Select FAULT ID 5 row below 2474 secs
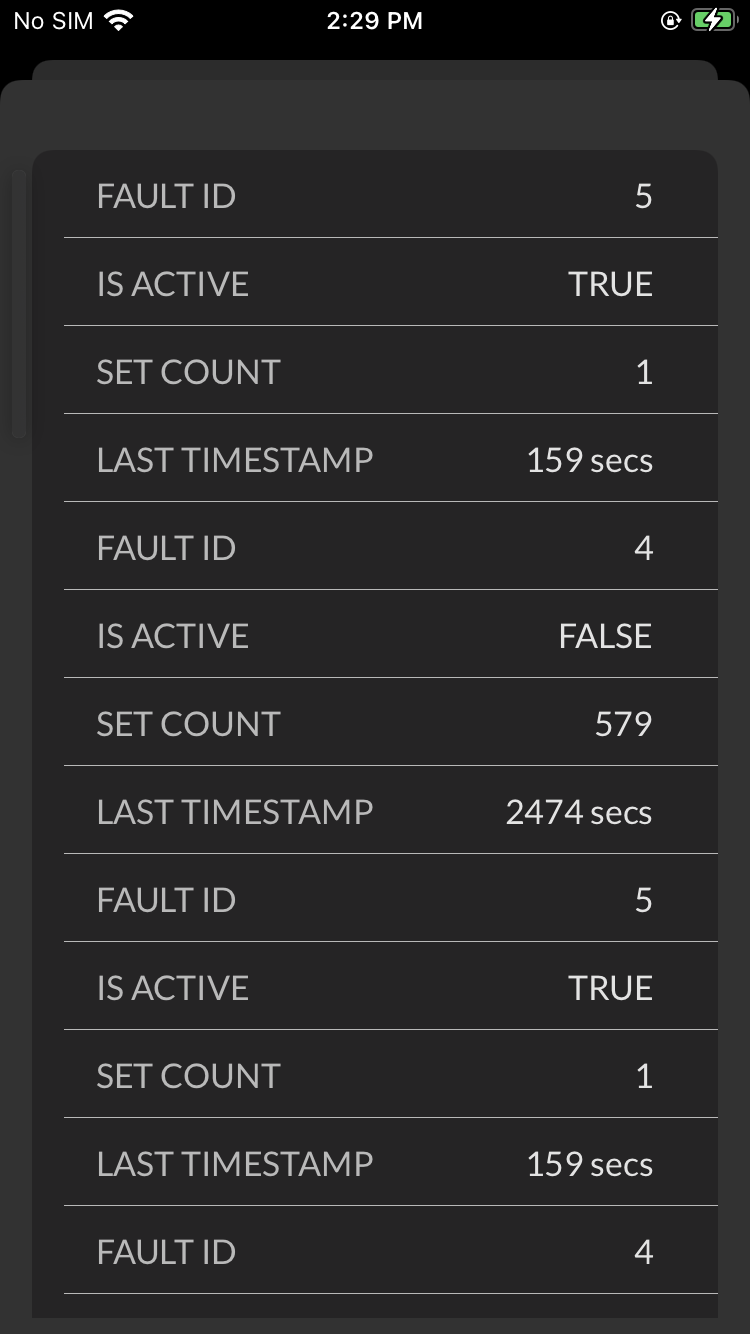 pyautogui.click(x=375, y=900)
